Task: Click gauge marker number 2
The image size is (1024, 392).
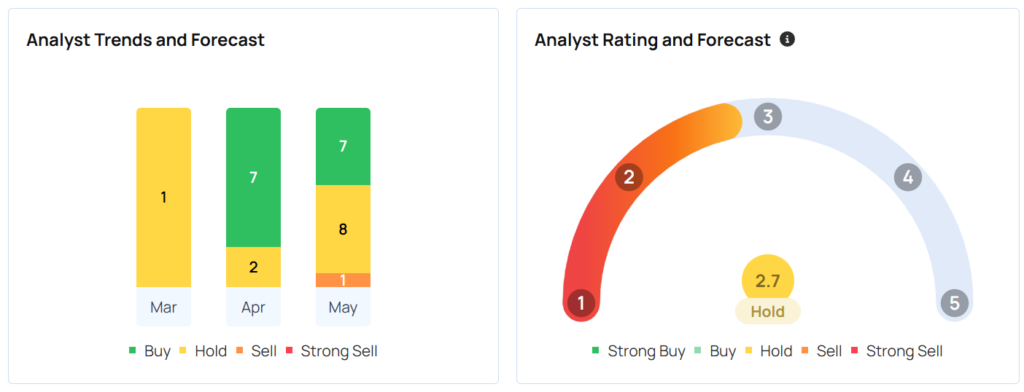Action: tap(629, 178)
